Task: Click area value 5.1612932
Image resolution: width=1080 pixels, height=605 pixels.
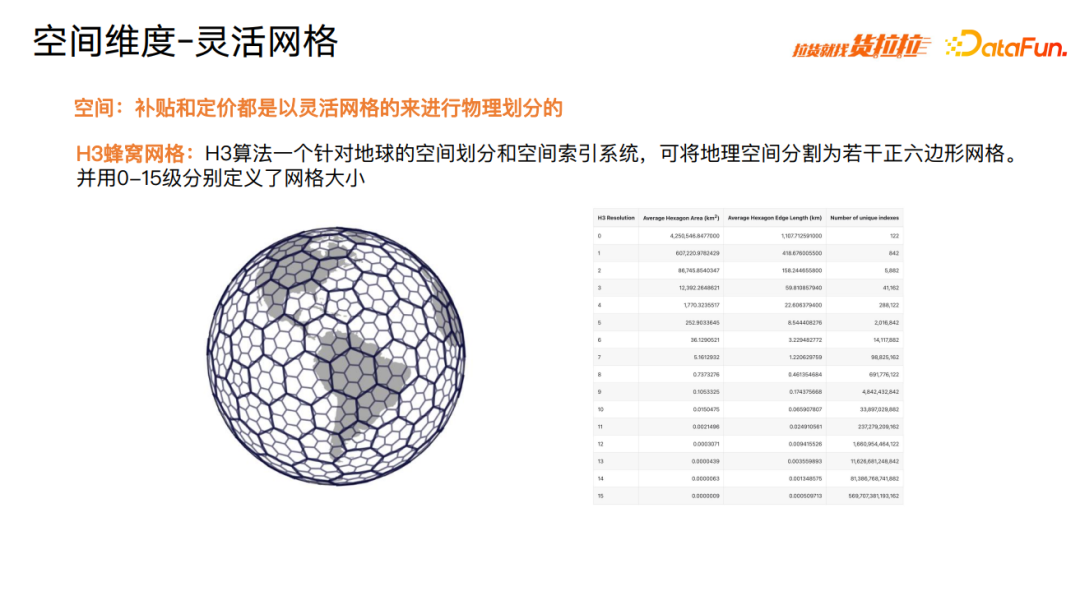Action: click(706, 357)
